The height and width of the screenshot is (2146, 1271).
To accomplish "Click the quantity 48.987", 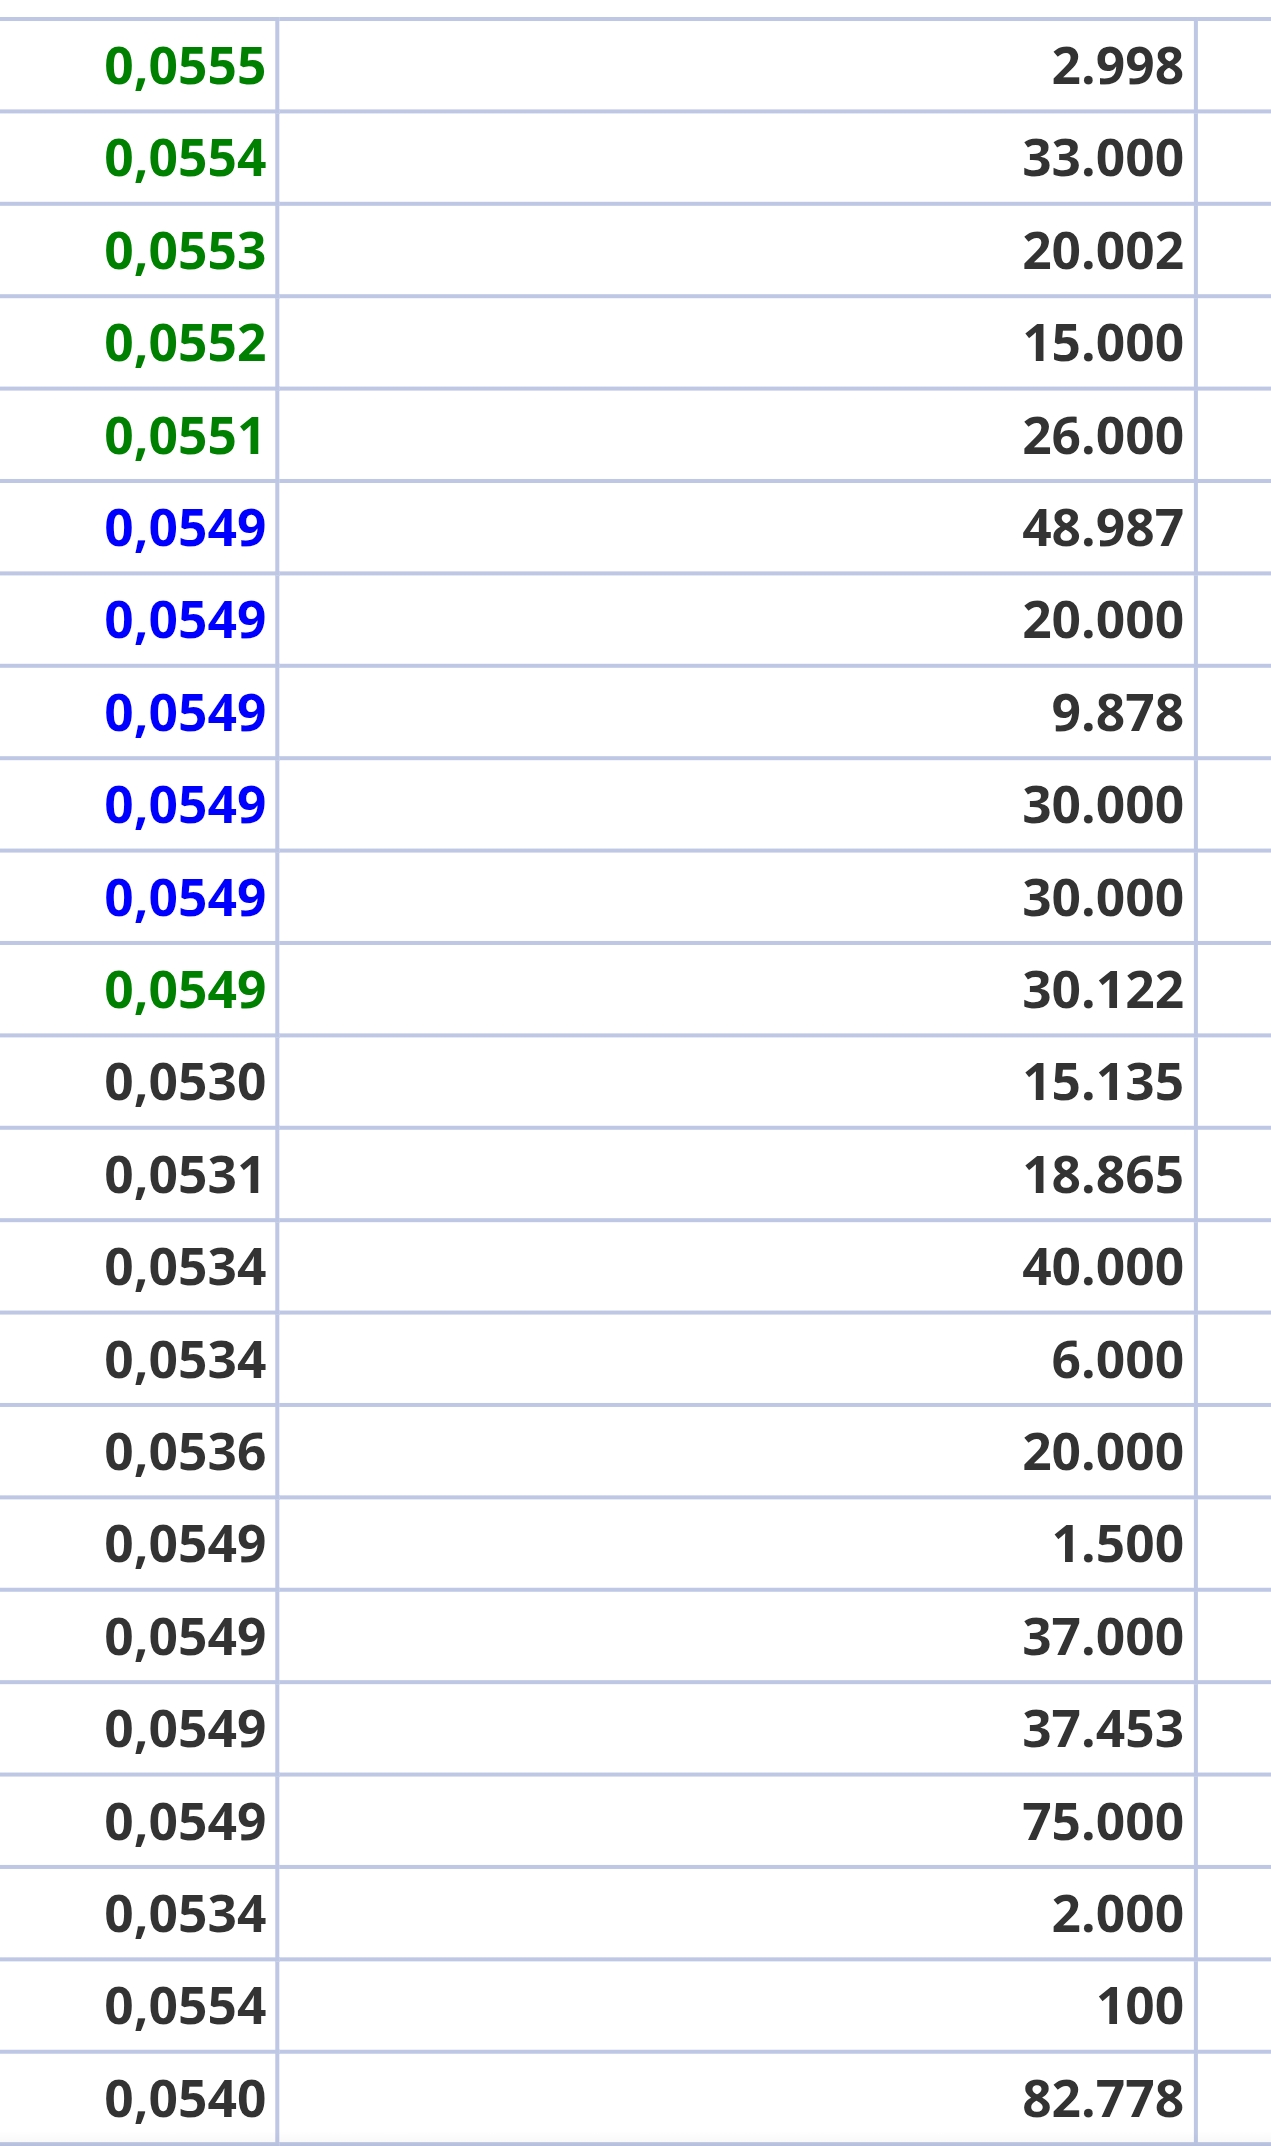I will (1103, 528).
